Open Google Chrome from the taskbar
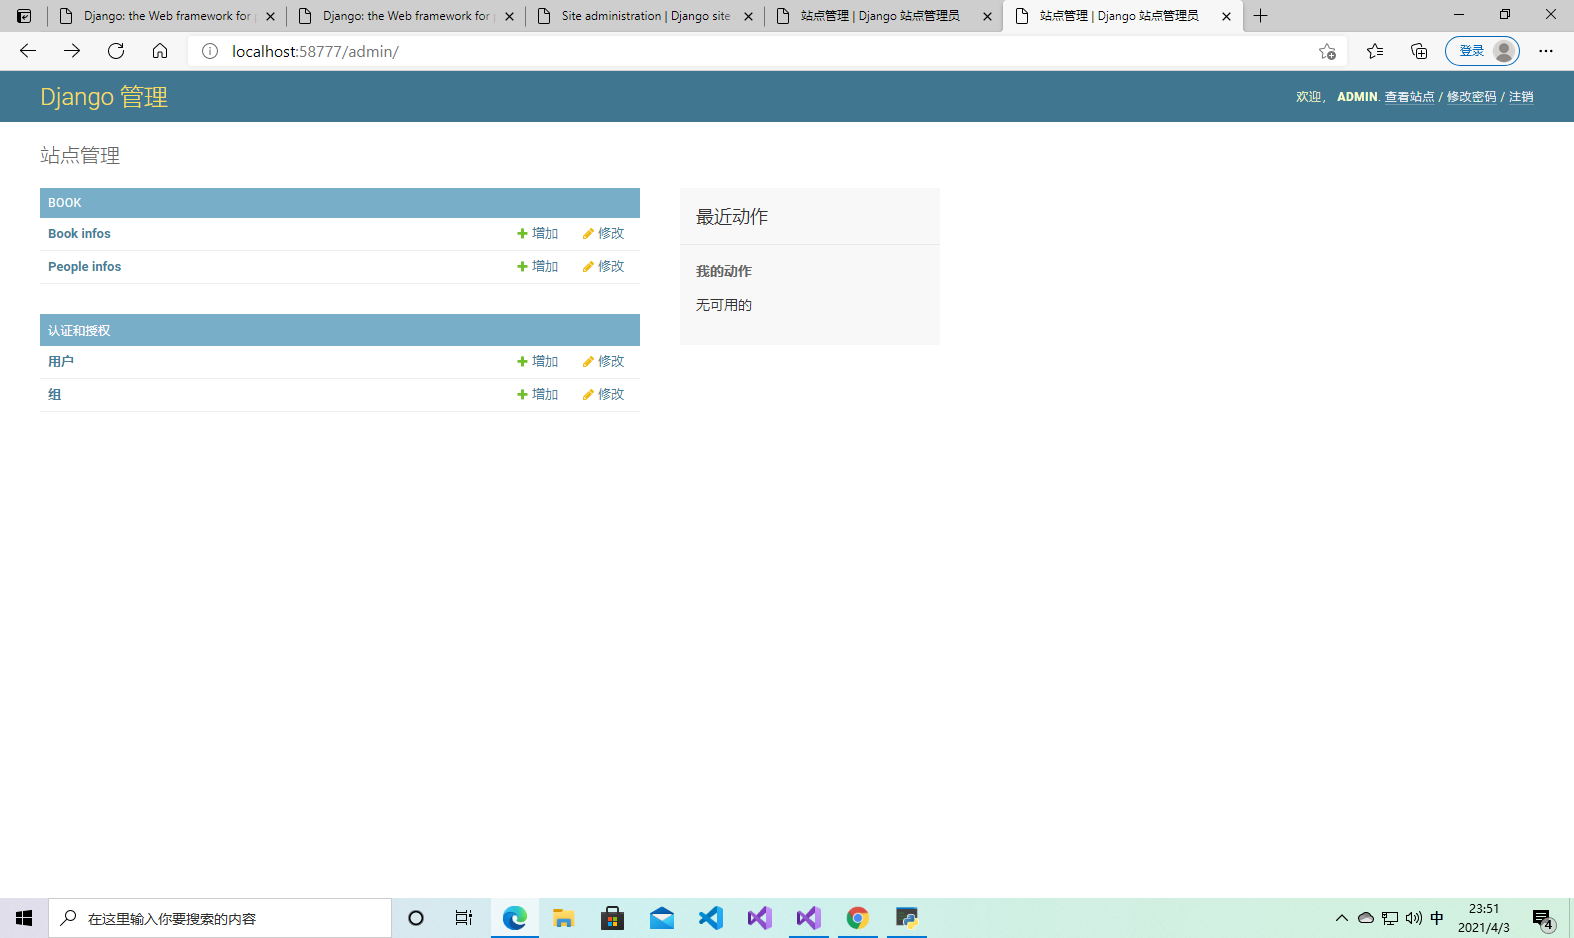The image size is (1574, 938). click(x=858, y=918)
